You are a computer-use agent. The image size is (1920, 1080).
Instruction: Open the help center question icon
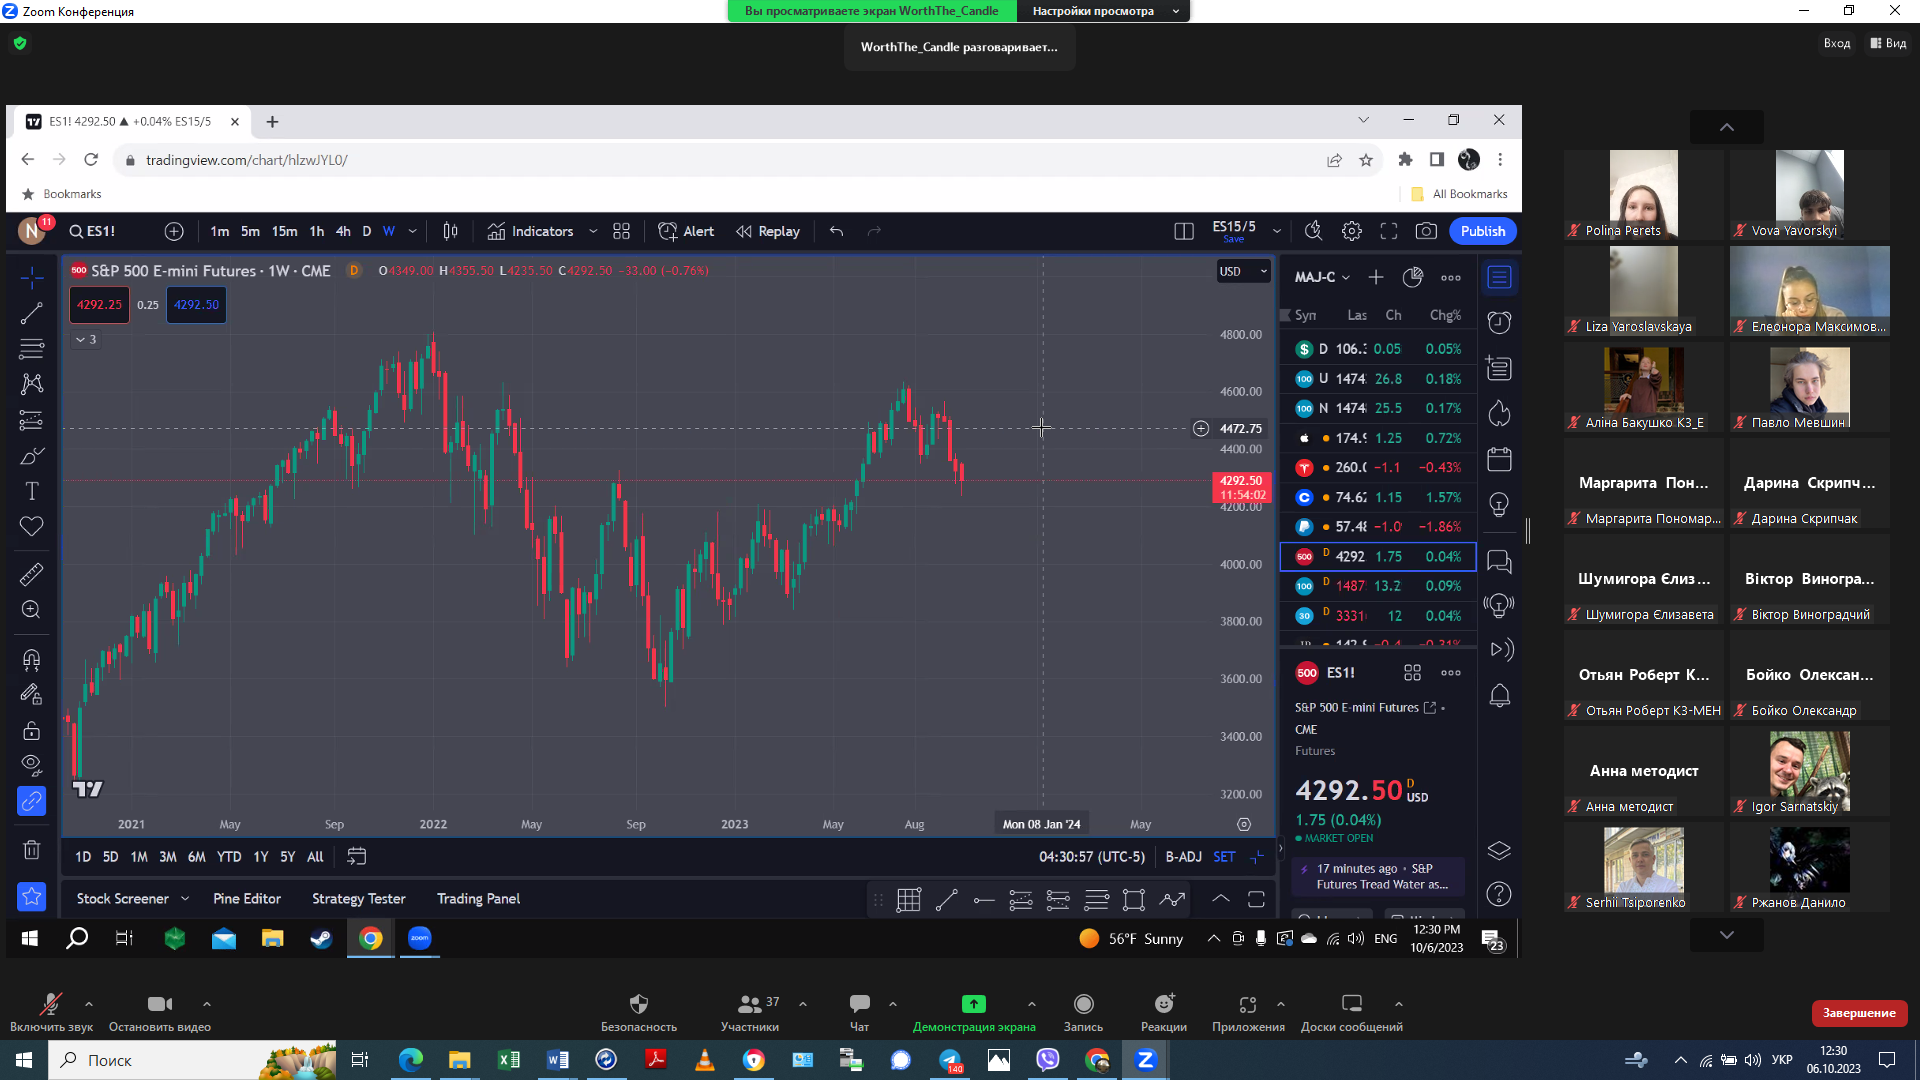point(1499,893)
